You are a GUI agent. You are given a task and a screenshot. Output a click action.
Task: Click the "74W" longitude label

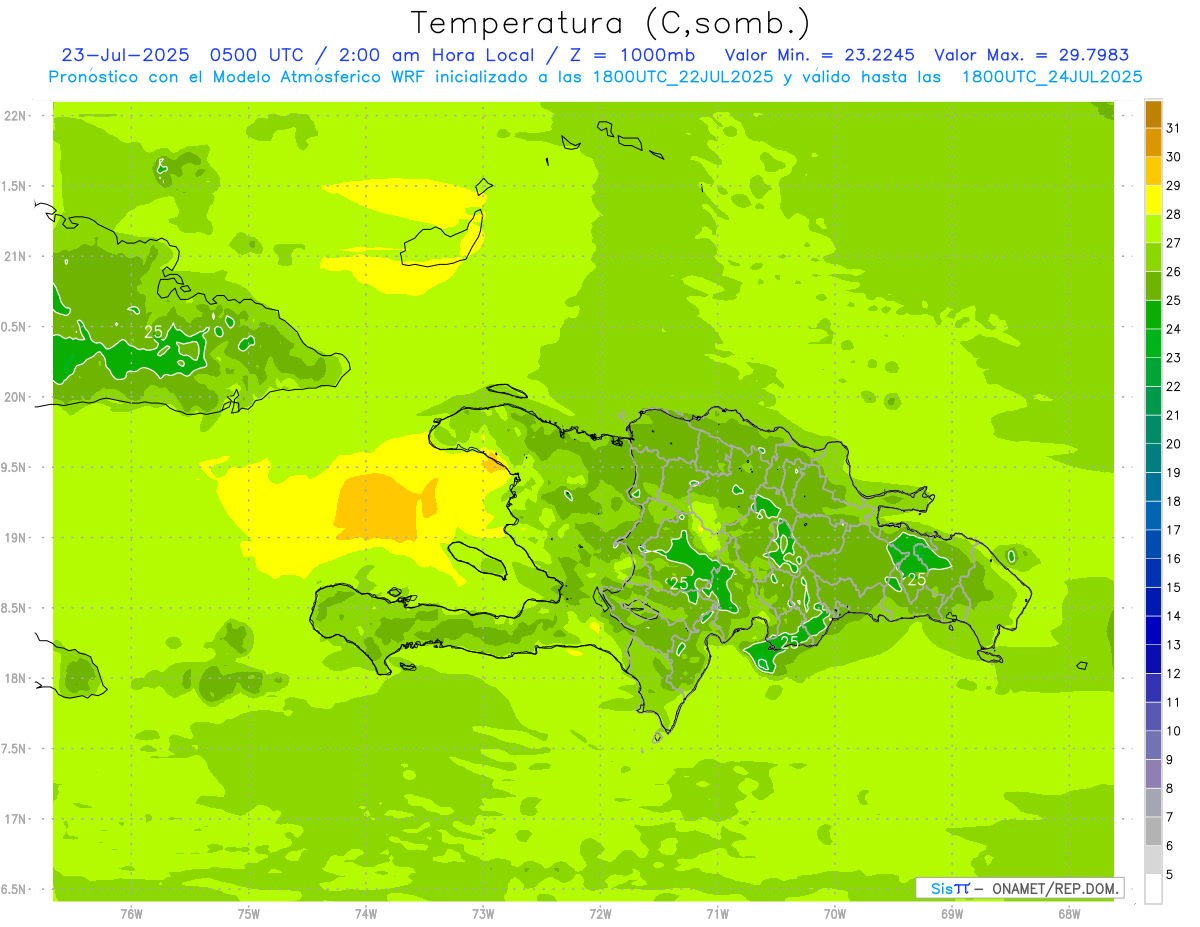[x=366, y=913]
